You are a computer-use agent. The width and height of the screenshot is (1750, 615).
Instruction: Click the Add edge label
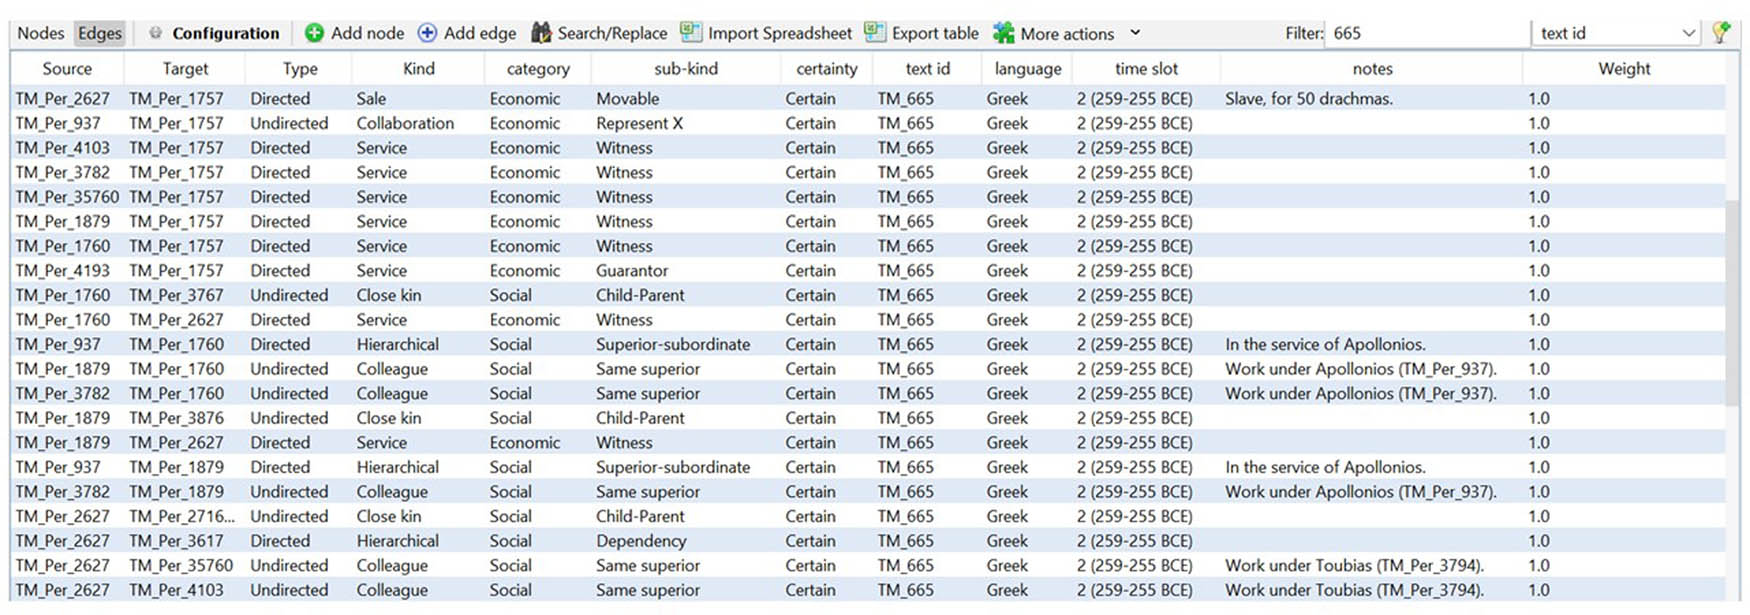480,33
